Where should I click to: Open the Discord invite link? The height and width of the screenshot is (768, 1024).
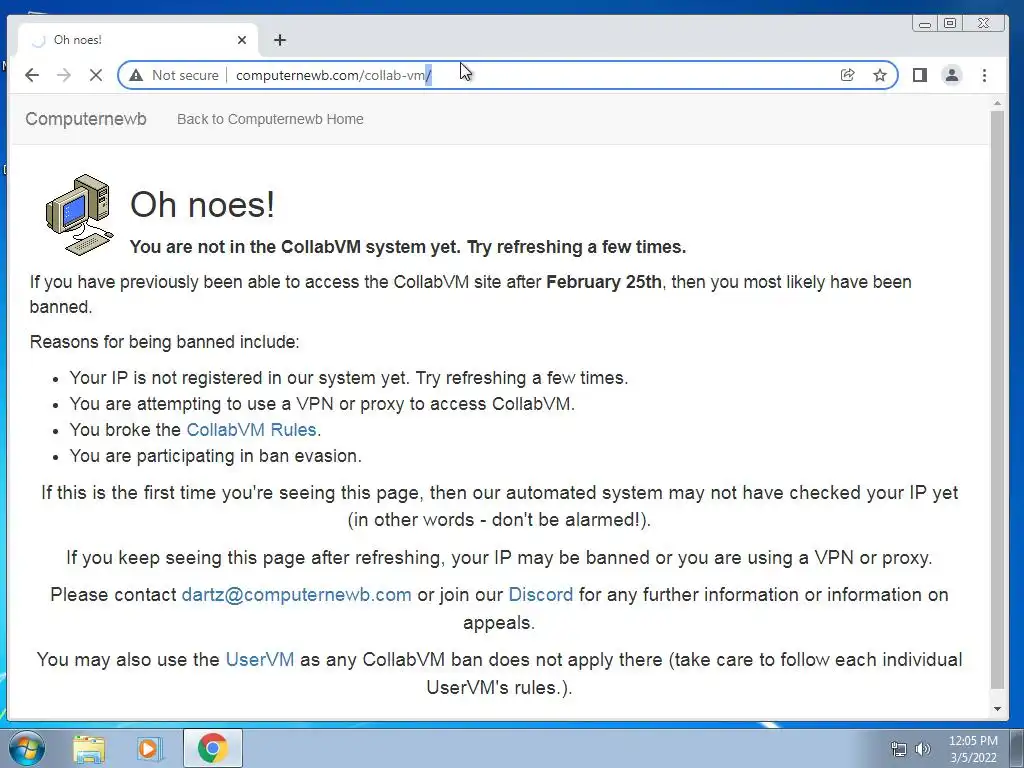pyautogui.click(x=541, y=595)
